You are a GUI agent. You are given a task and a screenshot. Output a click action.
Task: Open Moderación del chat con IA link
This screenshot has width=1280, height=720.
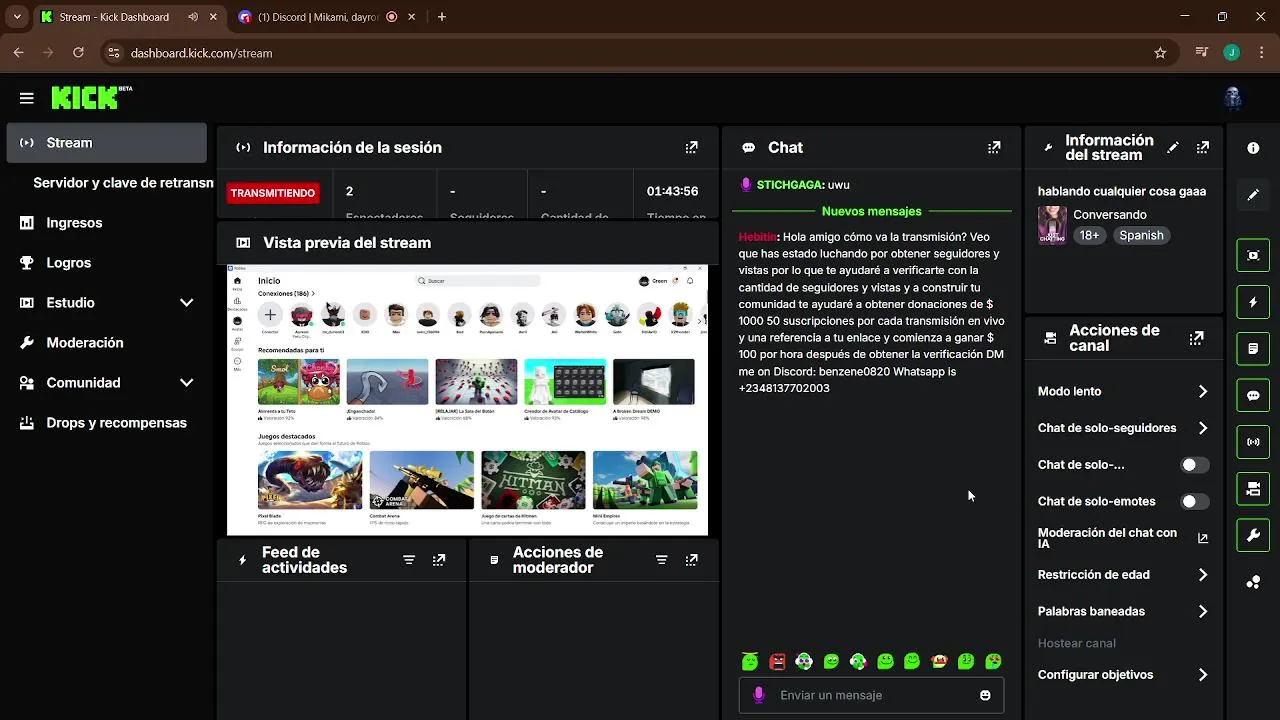(1123, 538)
